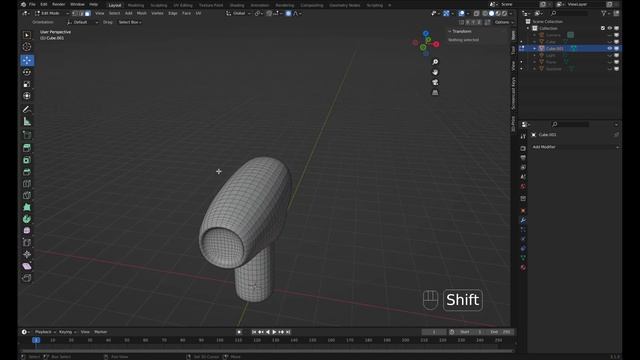The width and height of the screenshot is (640, 360).
Task: Open the Vertex menu in viewport header
Action: click(157, 13)
